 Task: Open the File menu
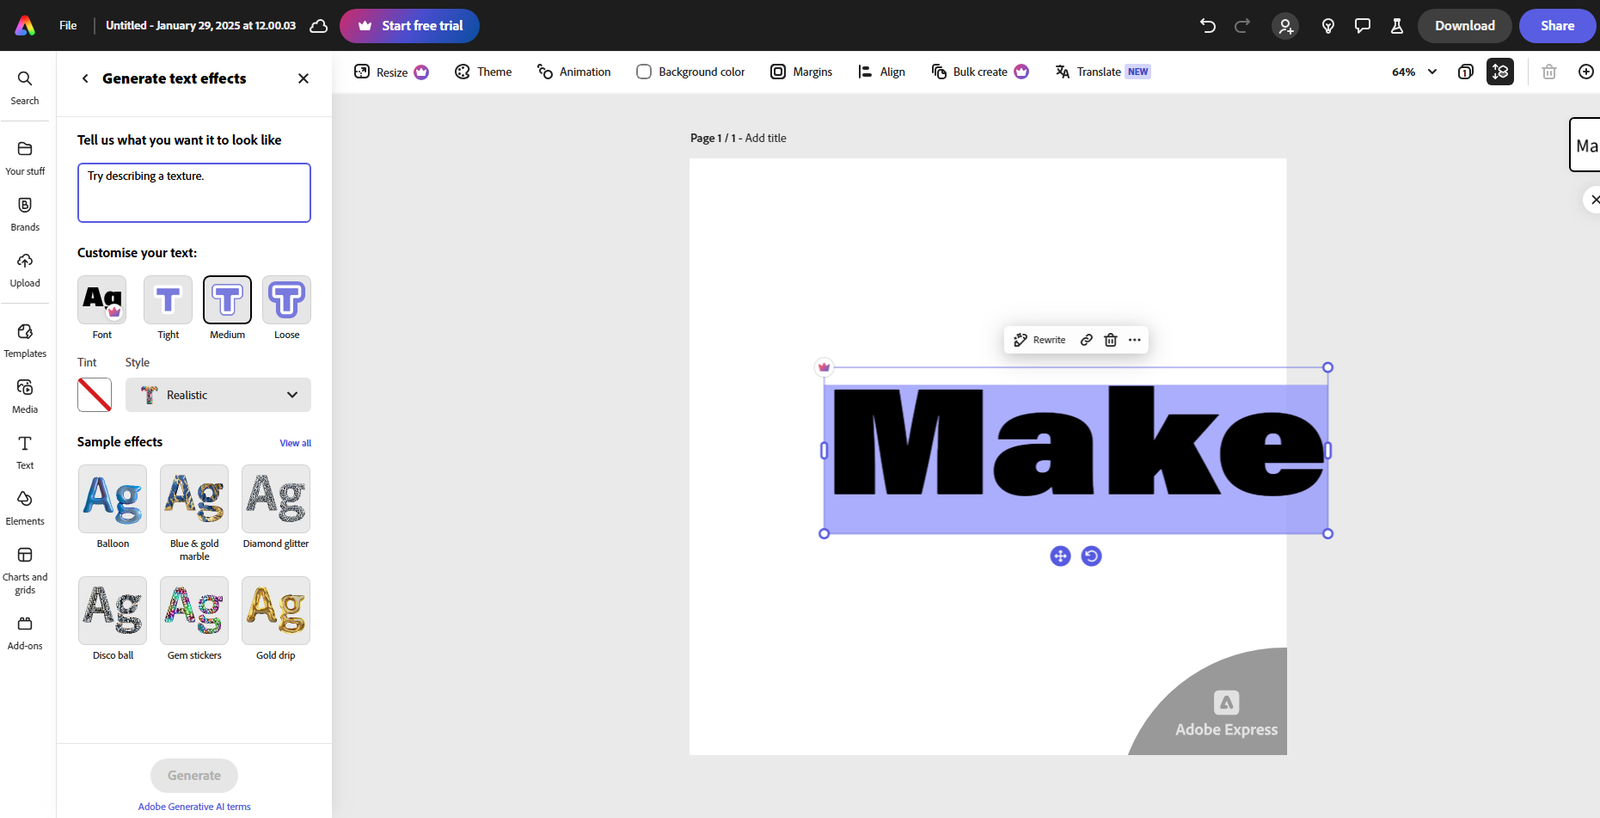point(68,26)
